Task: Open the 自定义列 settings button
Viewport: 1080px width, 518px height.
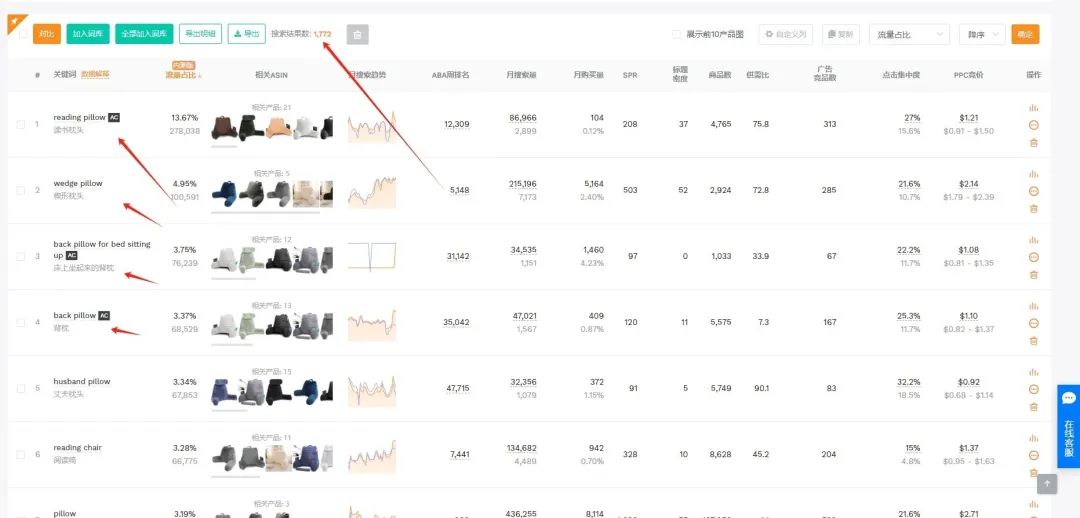Action: coord(786,34)
